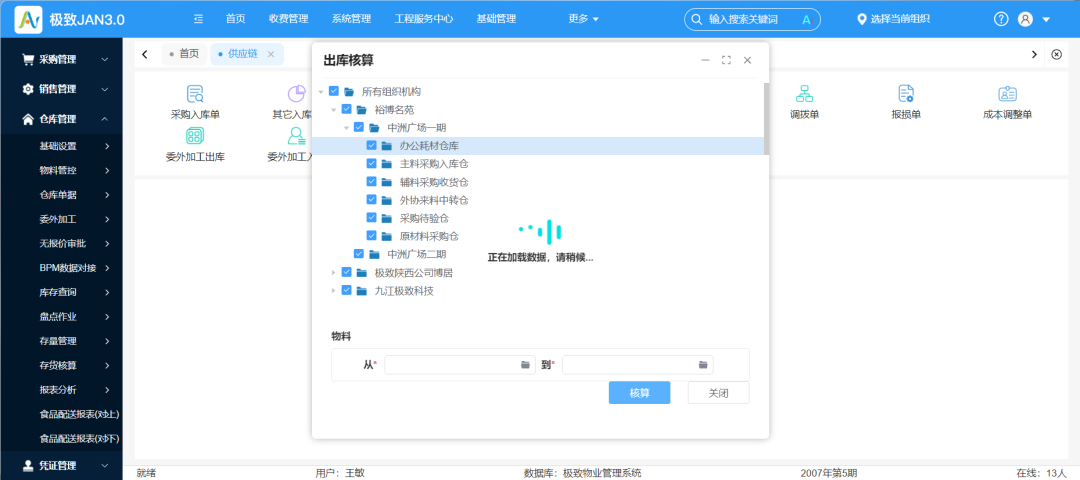Toggle the sidebar collapse hamburger icon

[x=198, y=19]
